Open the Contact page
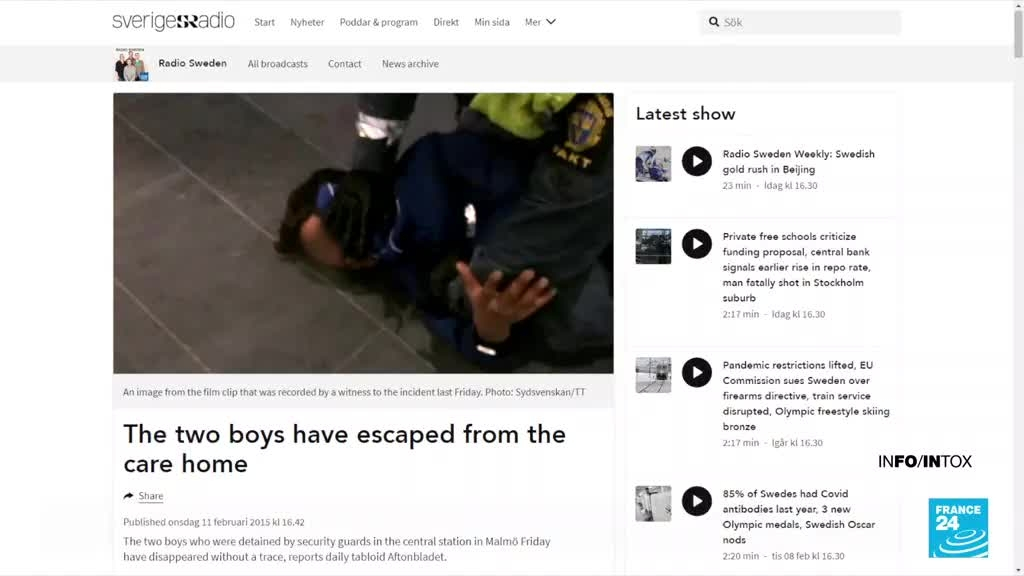This screenshot has height=576, width=1024. (x=344, y=63)
